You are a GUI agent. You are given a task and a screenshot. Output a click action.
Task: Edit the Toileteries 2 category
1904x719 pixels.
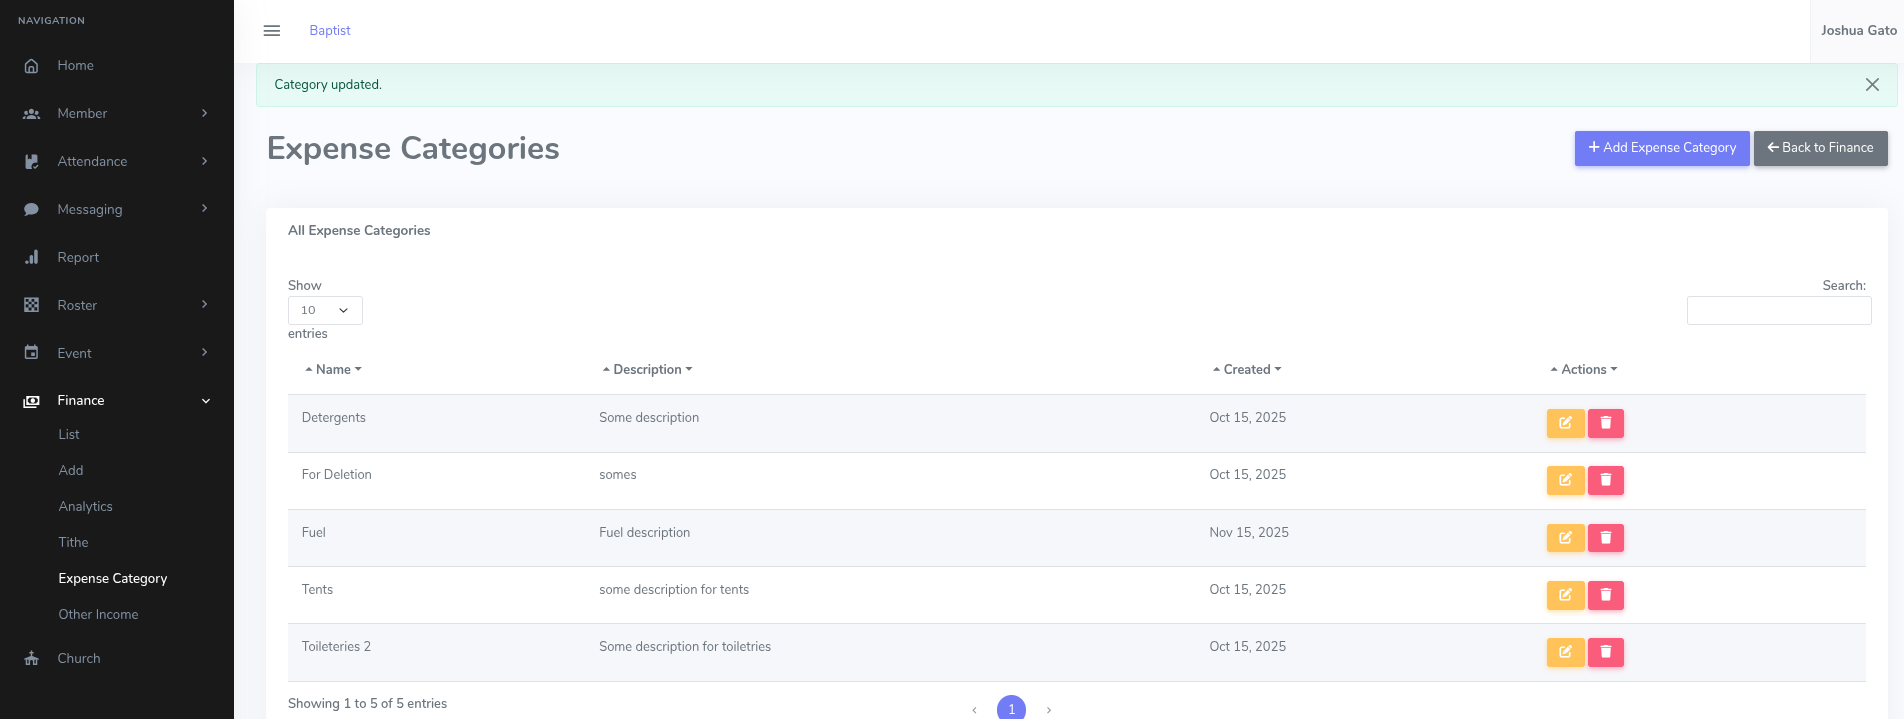[1565, 652]
